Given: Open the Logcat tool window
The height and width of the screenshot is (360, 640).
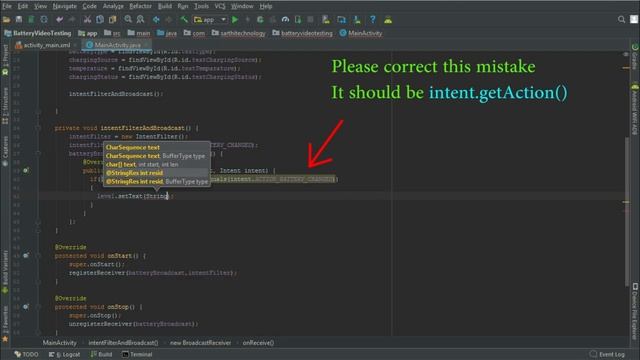Looking at the screenshot, I should (x=64, y=354).
